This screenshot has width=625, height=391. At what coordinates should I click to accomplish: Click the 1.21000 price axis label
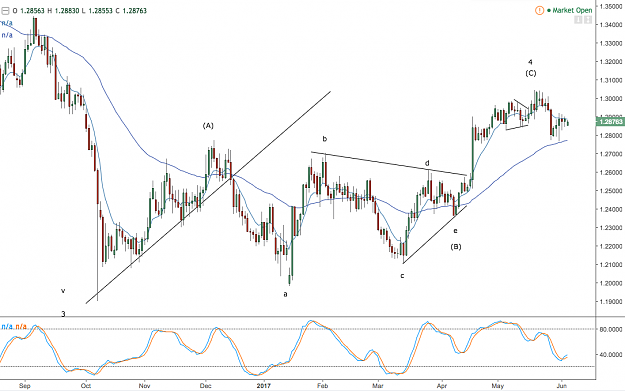tap(611, 265)
